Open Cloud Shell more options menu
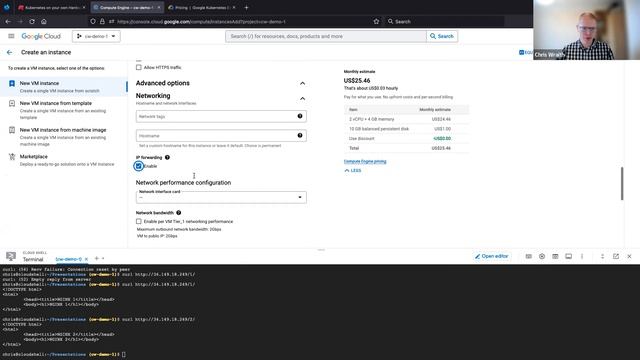 coord(582,256)
